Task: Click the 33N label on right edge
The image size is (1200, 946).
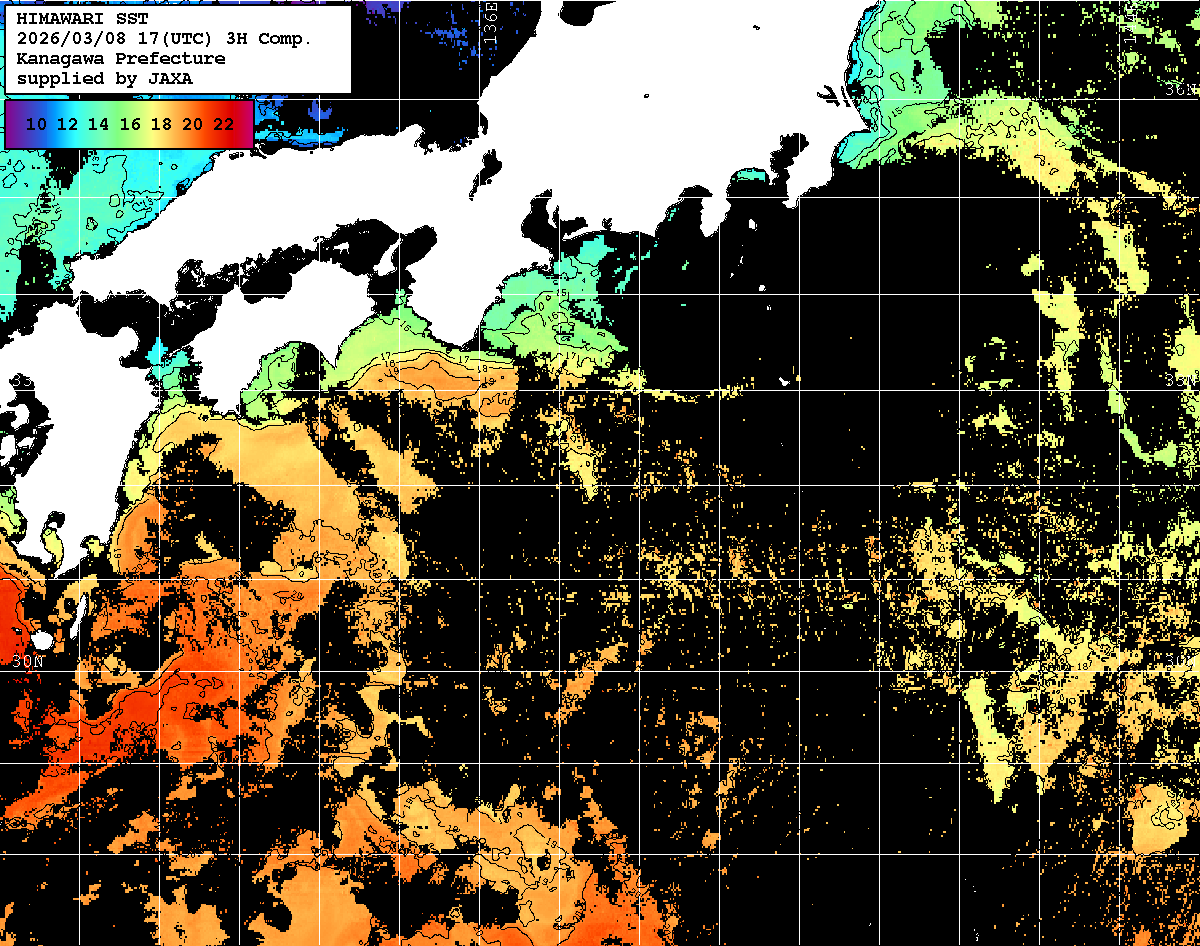Action: (x=1182, y=382)
